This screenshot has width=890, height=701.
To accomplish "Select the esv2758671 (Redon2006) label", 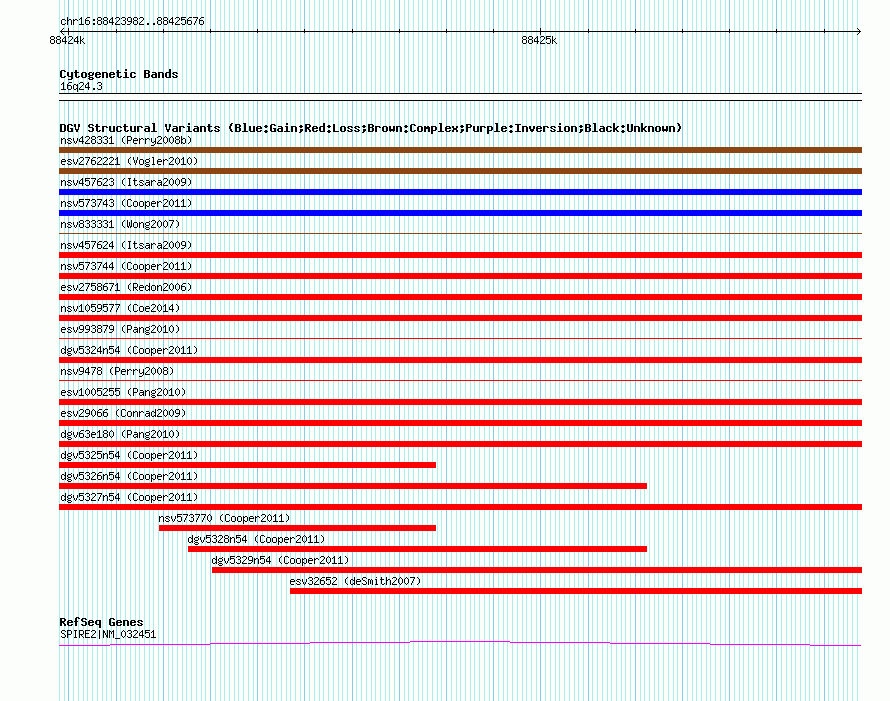I will (x=126, y=287).
